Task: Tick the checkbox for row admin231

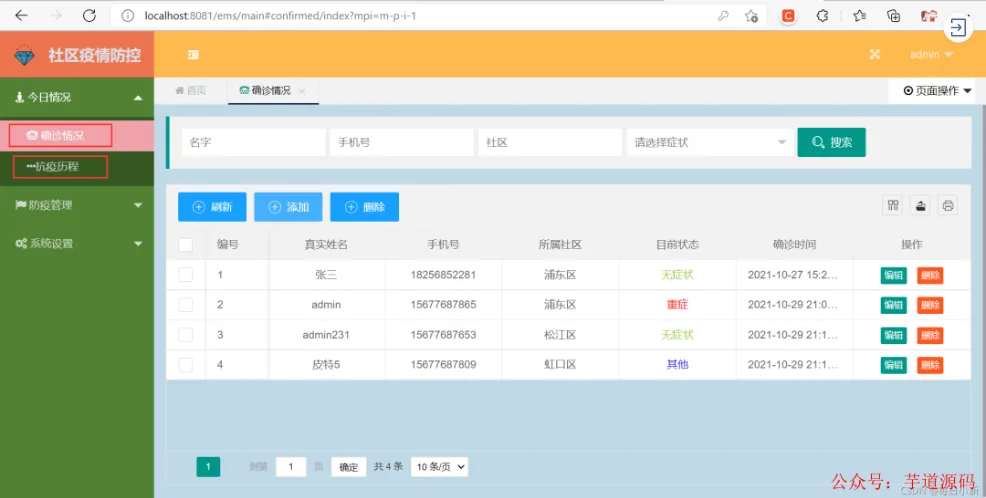Action: click(186, 335)
